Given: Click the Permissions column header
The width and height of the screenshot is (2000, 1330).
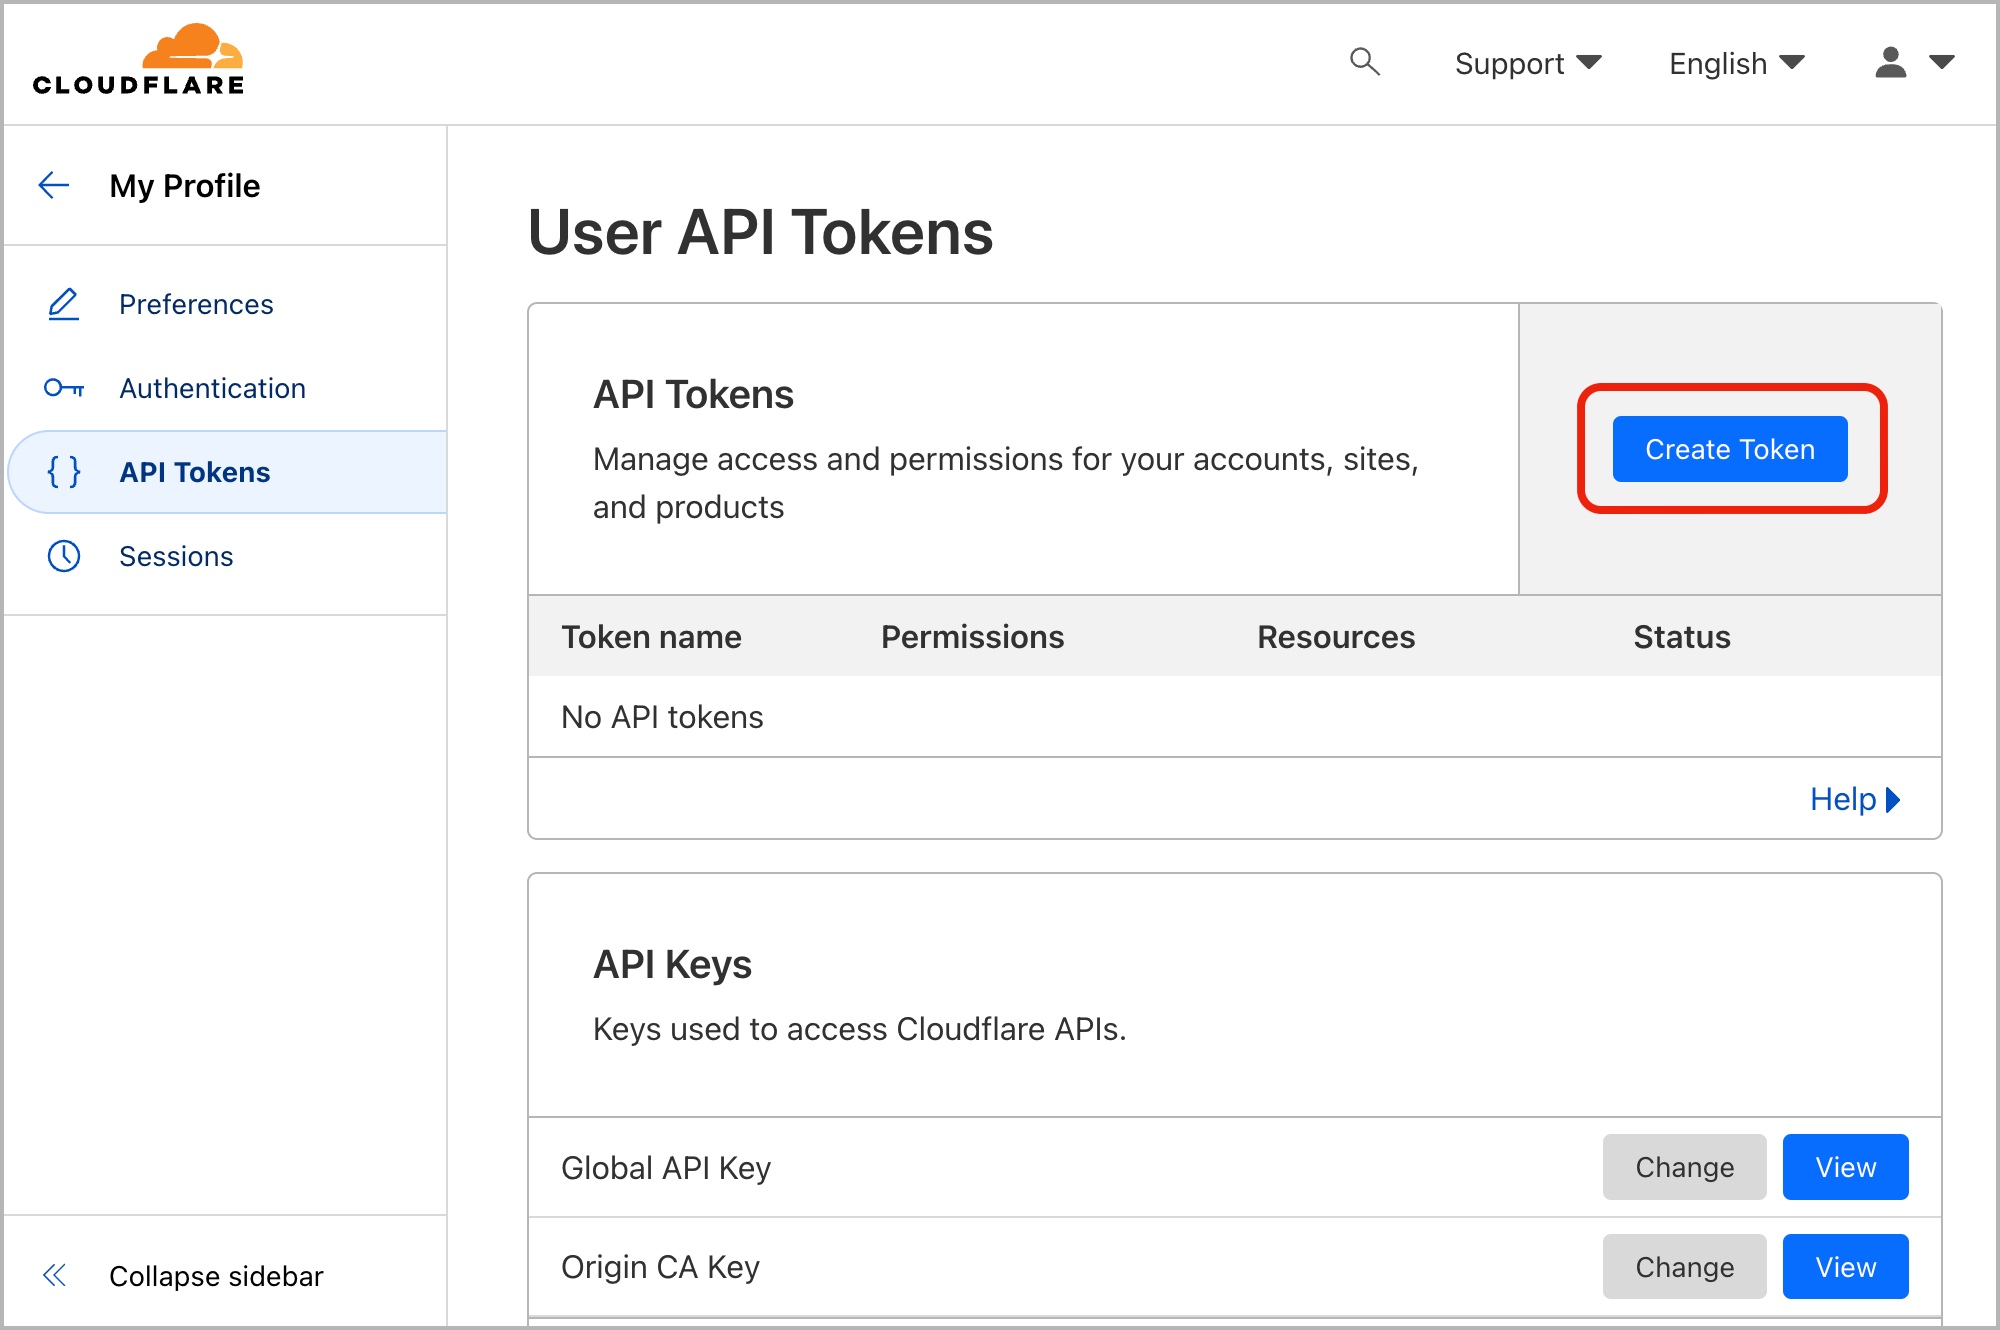Looking at the screenshot, I should click(972, 637).
